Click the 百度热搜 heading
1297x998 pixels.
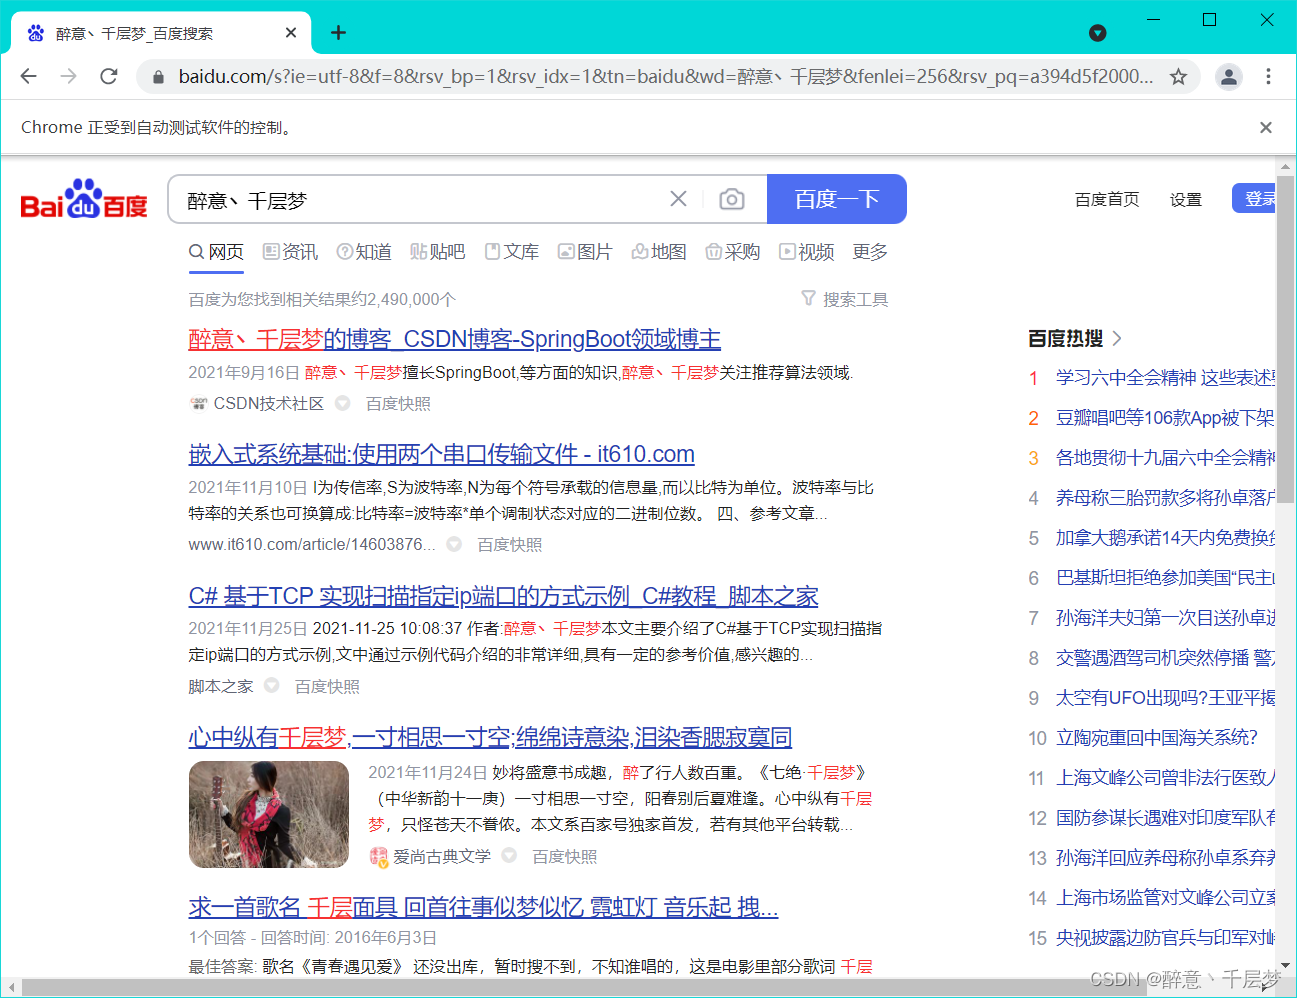pyautogui.click(x=1066, y=338)
